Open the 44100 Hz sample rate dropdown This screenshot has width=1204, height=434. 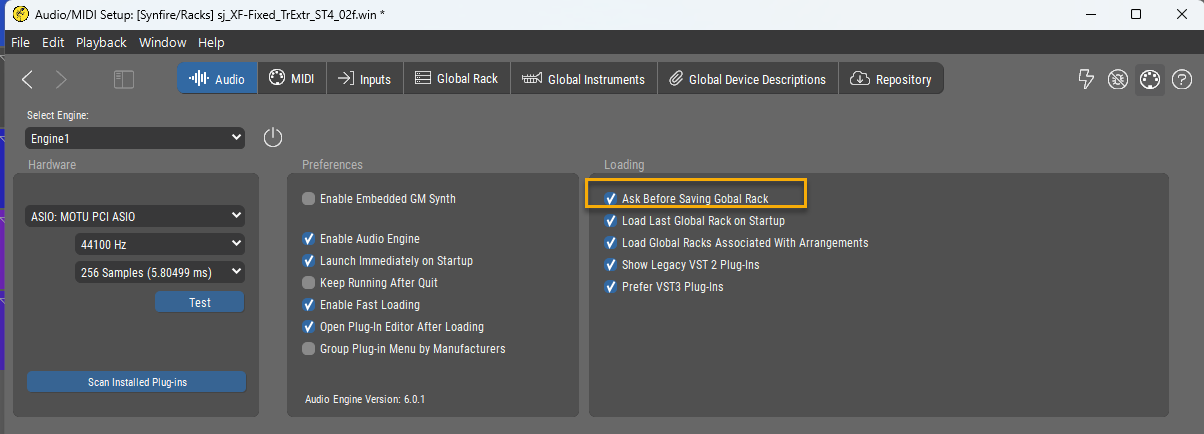coord(159,243)
